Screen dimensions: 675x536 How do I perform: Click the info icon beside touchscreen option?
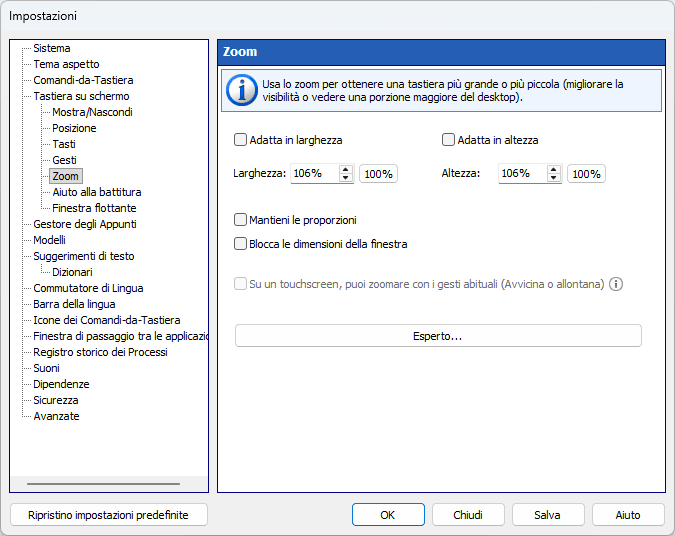[616, 284]
